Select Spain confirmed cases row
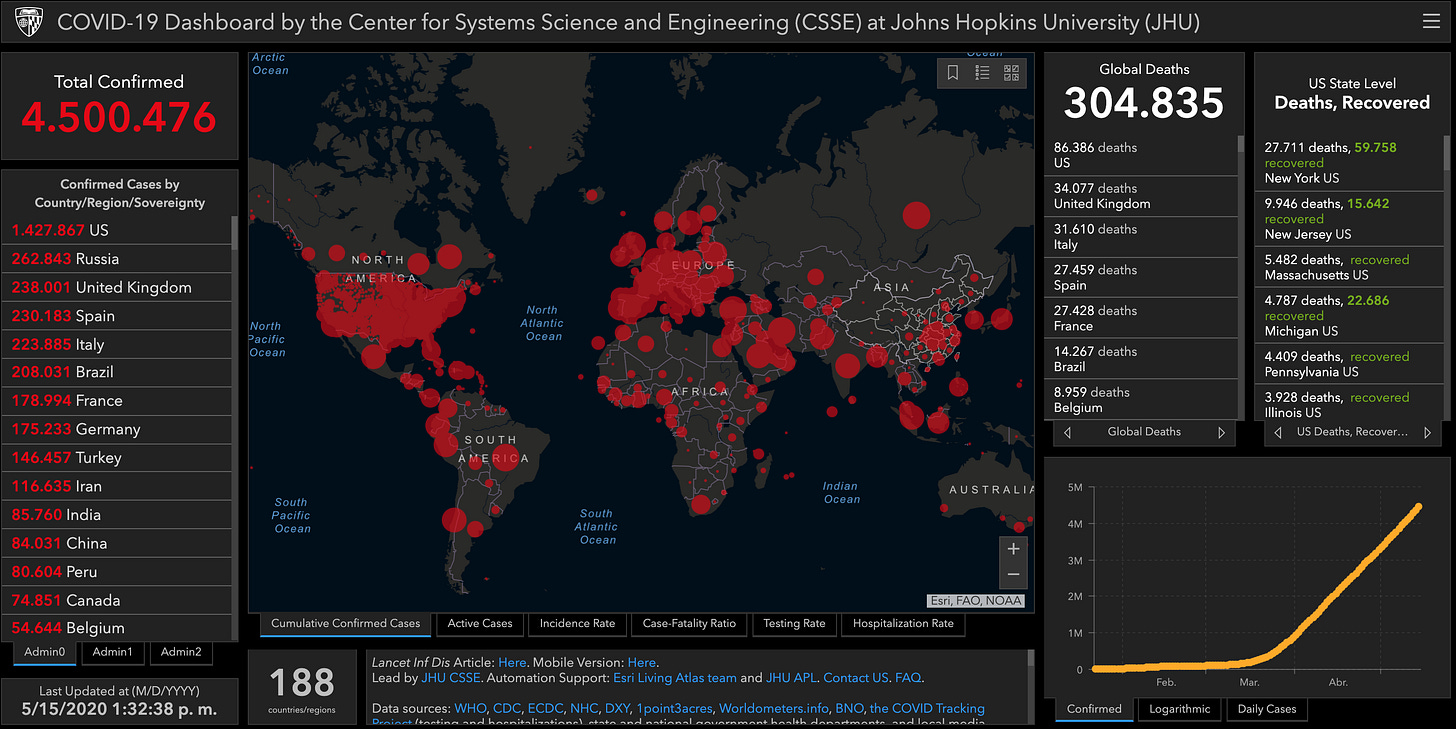 (117, 315)
